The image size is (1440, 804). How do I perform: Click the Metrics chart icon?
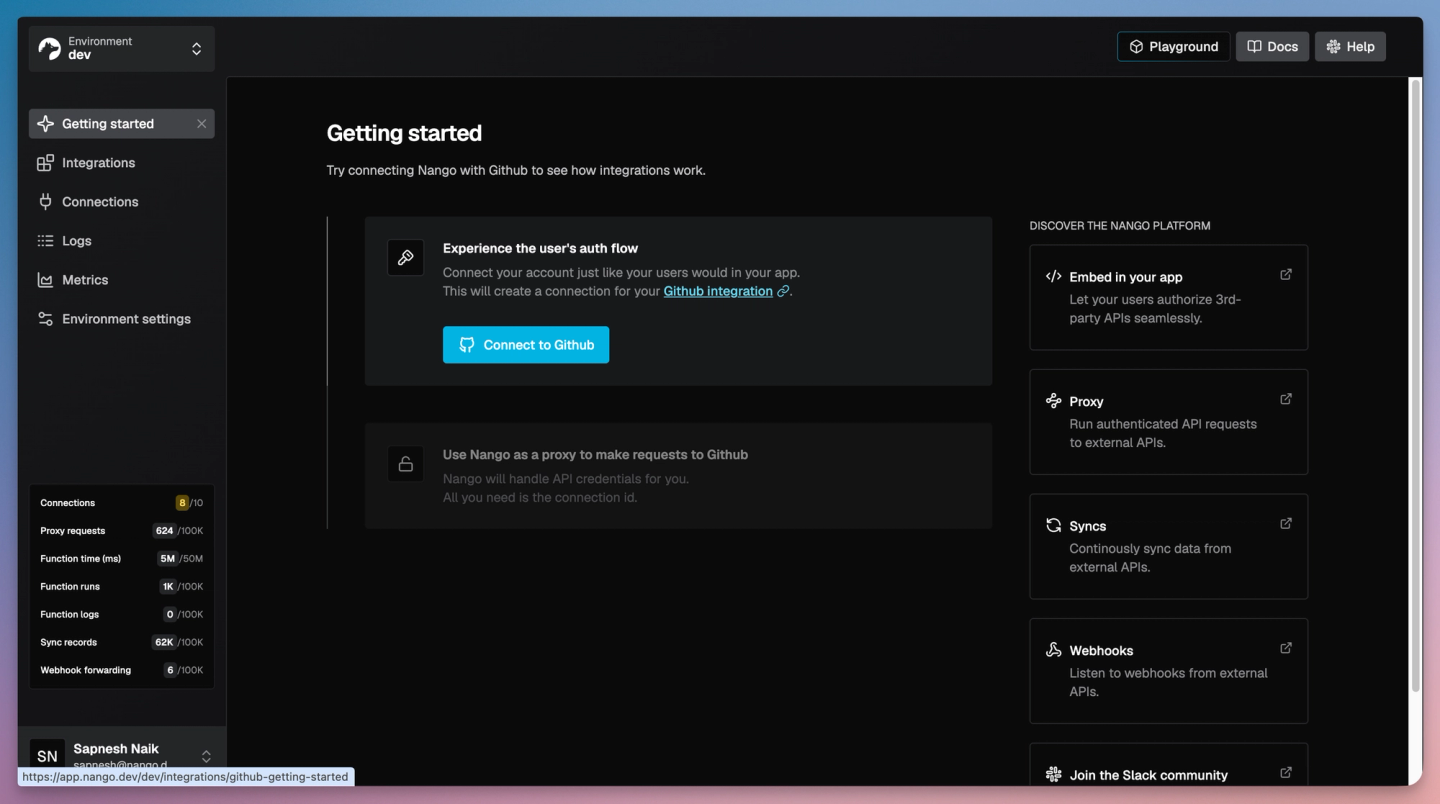pos(45,280)
